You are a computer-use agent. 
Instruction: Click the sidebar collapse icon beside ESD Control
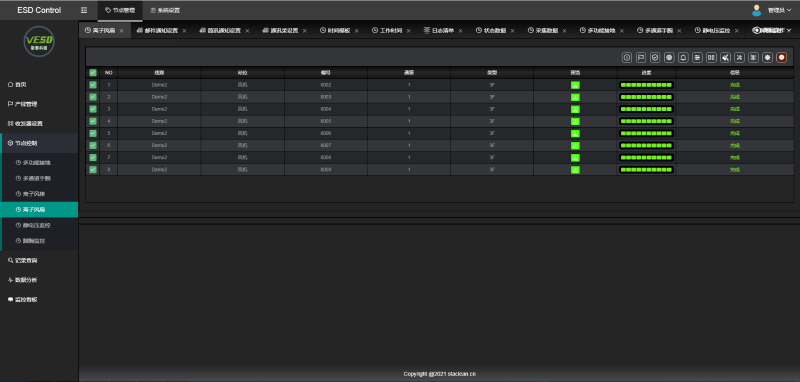coord(84,10)
